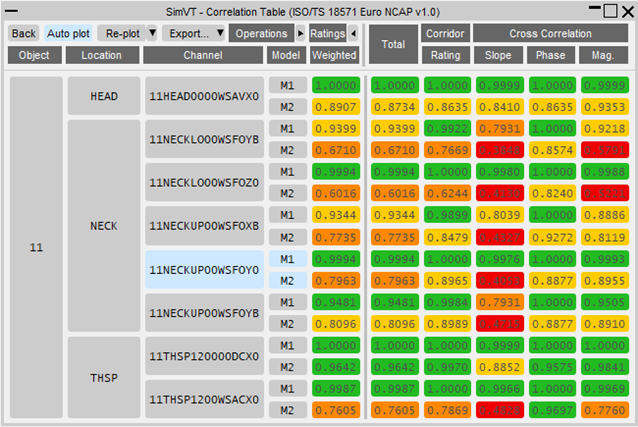Select highlighted channel 11NECKUP00WSFOY0

204,269
